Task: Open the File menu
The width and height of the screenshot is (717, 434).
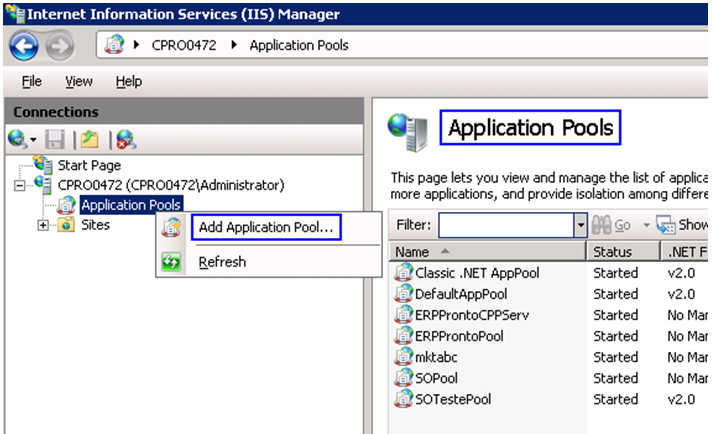Action: pyautogui.click(x=32, y=81)
